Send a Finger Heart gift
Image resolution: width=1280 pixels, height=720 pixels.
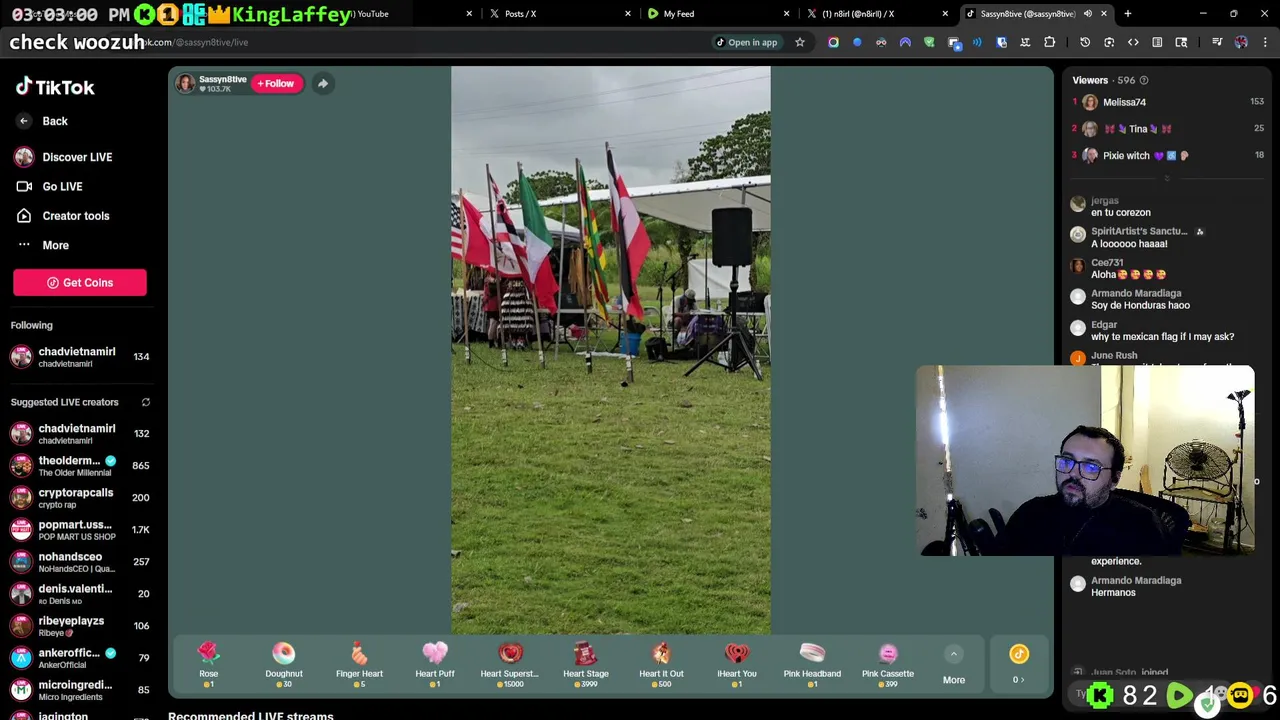[359, 665]
